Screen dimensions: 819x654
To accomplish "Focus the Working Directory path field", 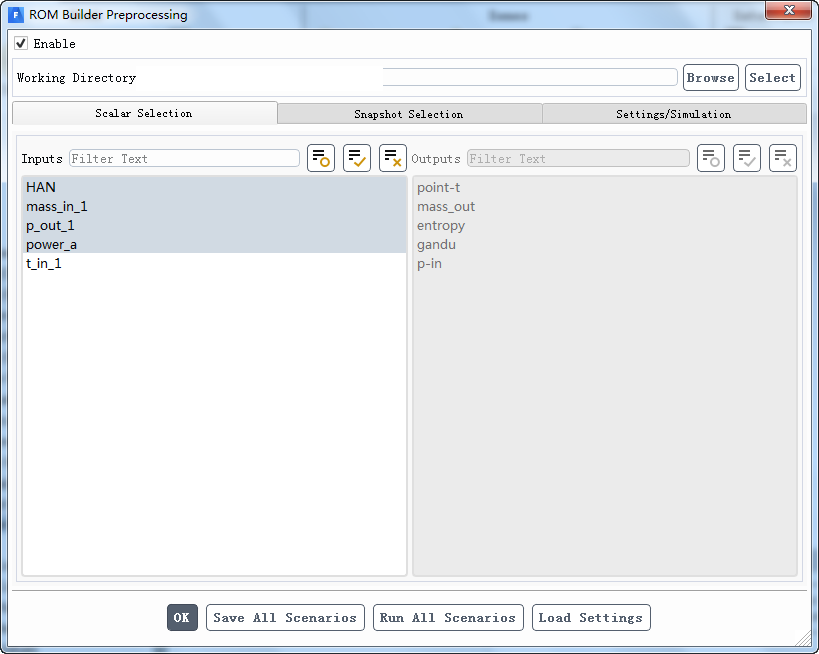I will click(x=530, y=77).
